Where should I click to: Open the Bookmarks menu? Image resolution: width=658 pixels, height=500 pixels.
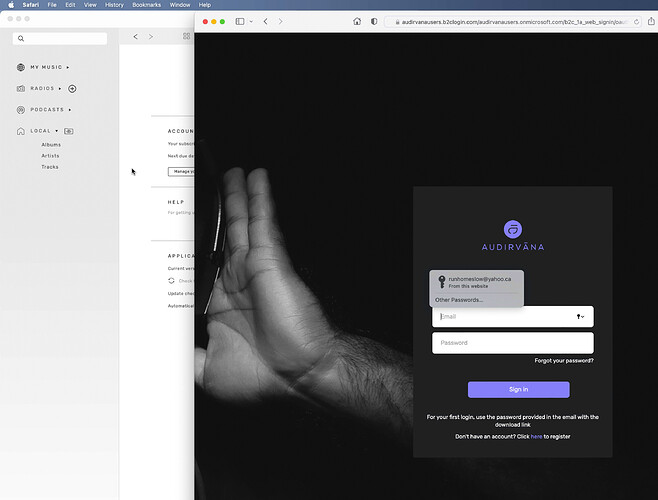tap(146, 5)
